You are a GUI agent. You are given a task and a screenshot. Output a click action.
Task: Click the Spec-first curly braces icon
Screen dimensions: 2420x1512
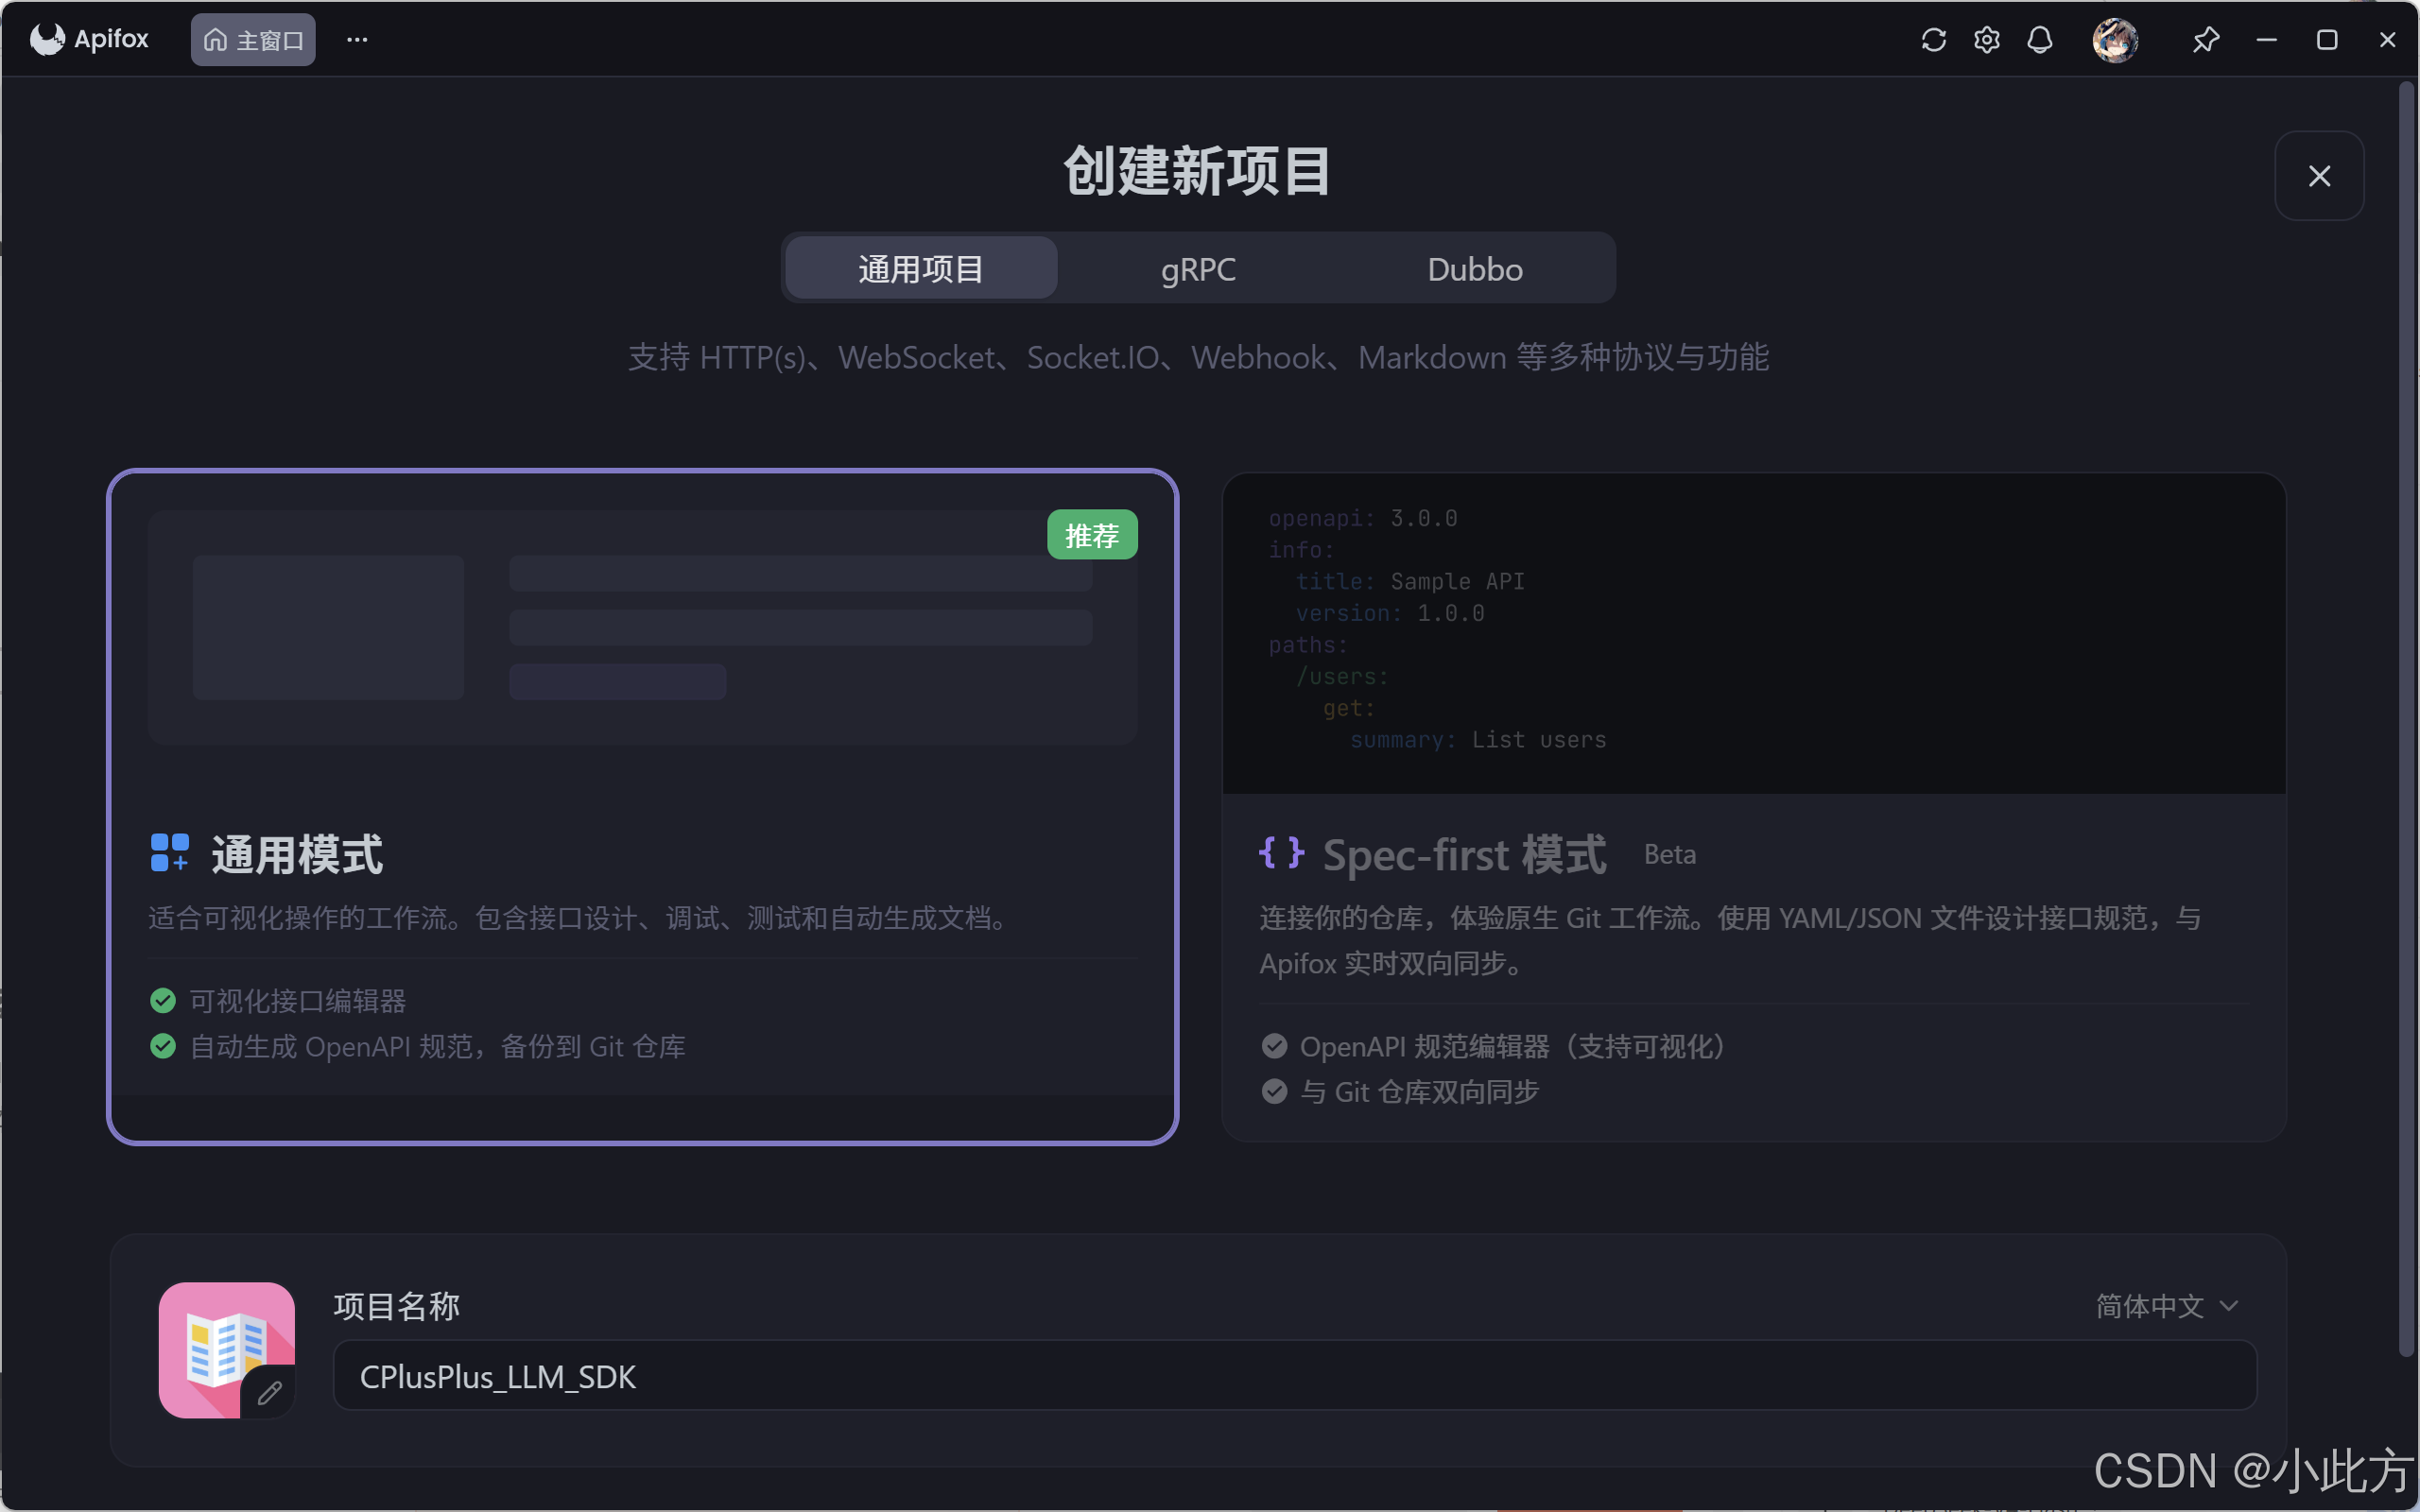tap(1281, 853)
